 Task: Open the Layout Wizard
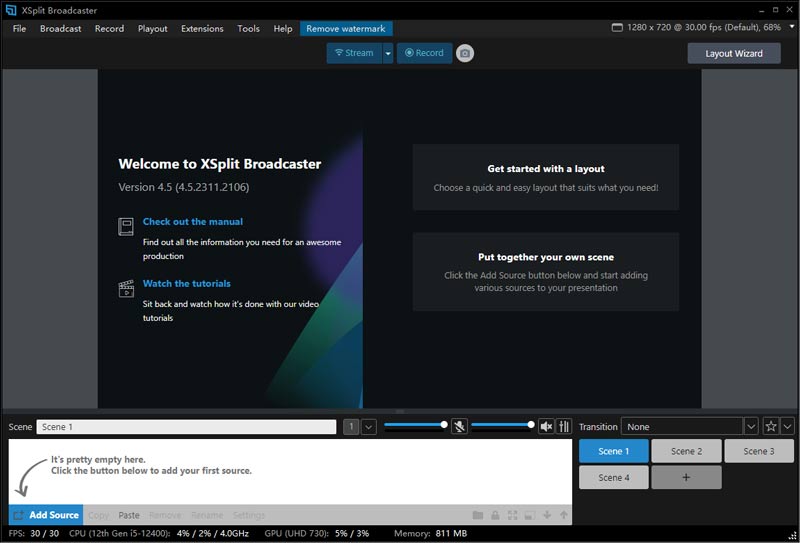[x=734, y=54]
